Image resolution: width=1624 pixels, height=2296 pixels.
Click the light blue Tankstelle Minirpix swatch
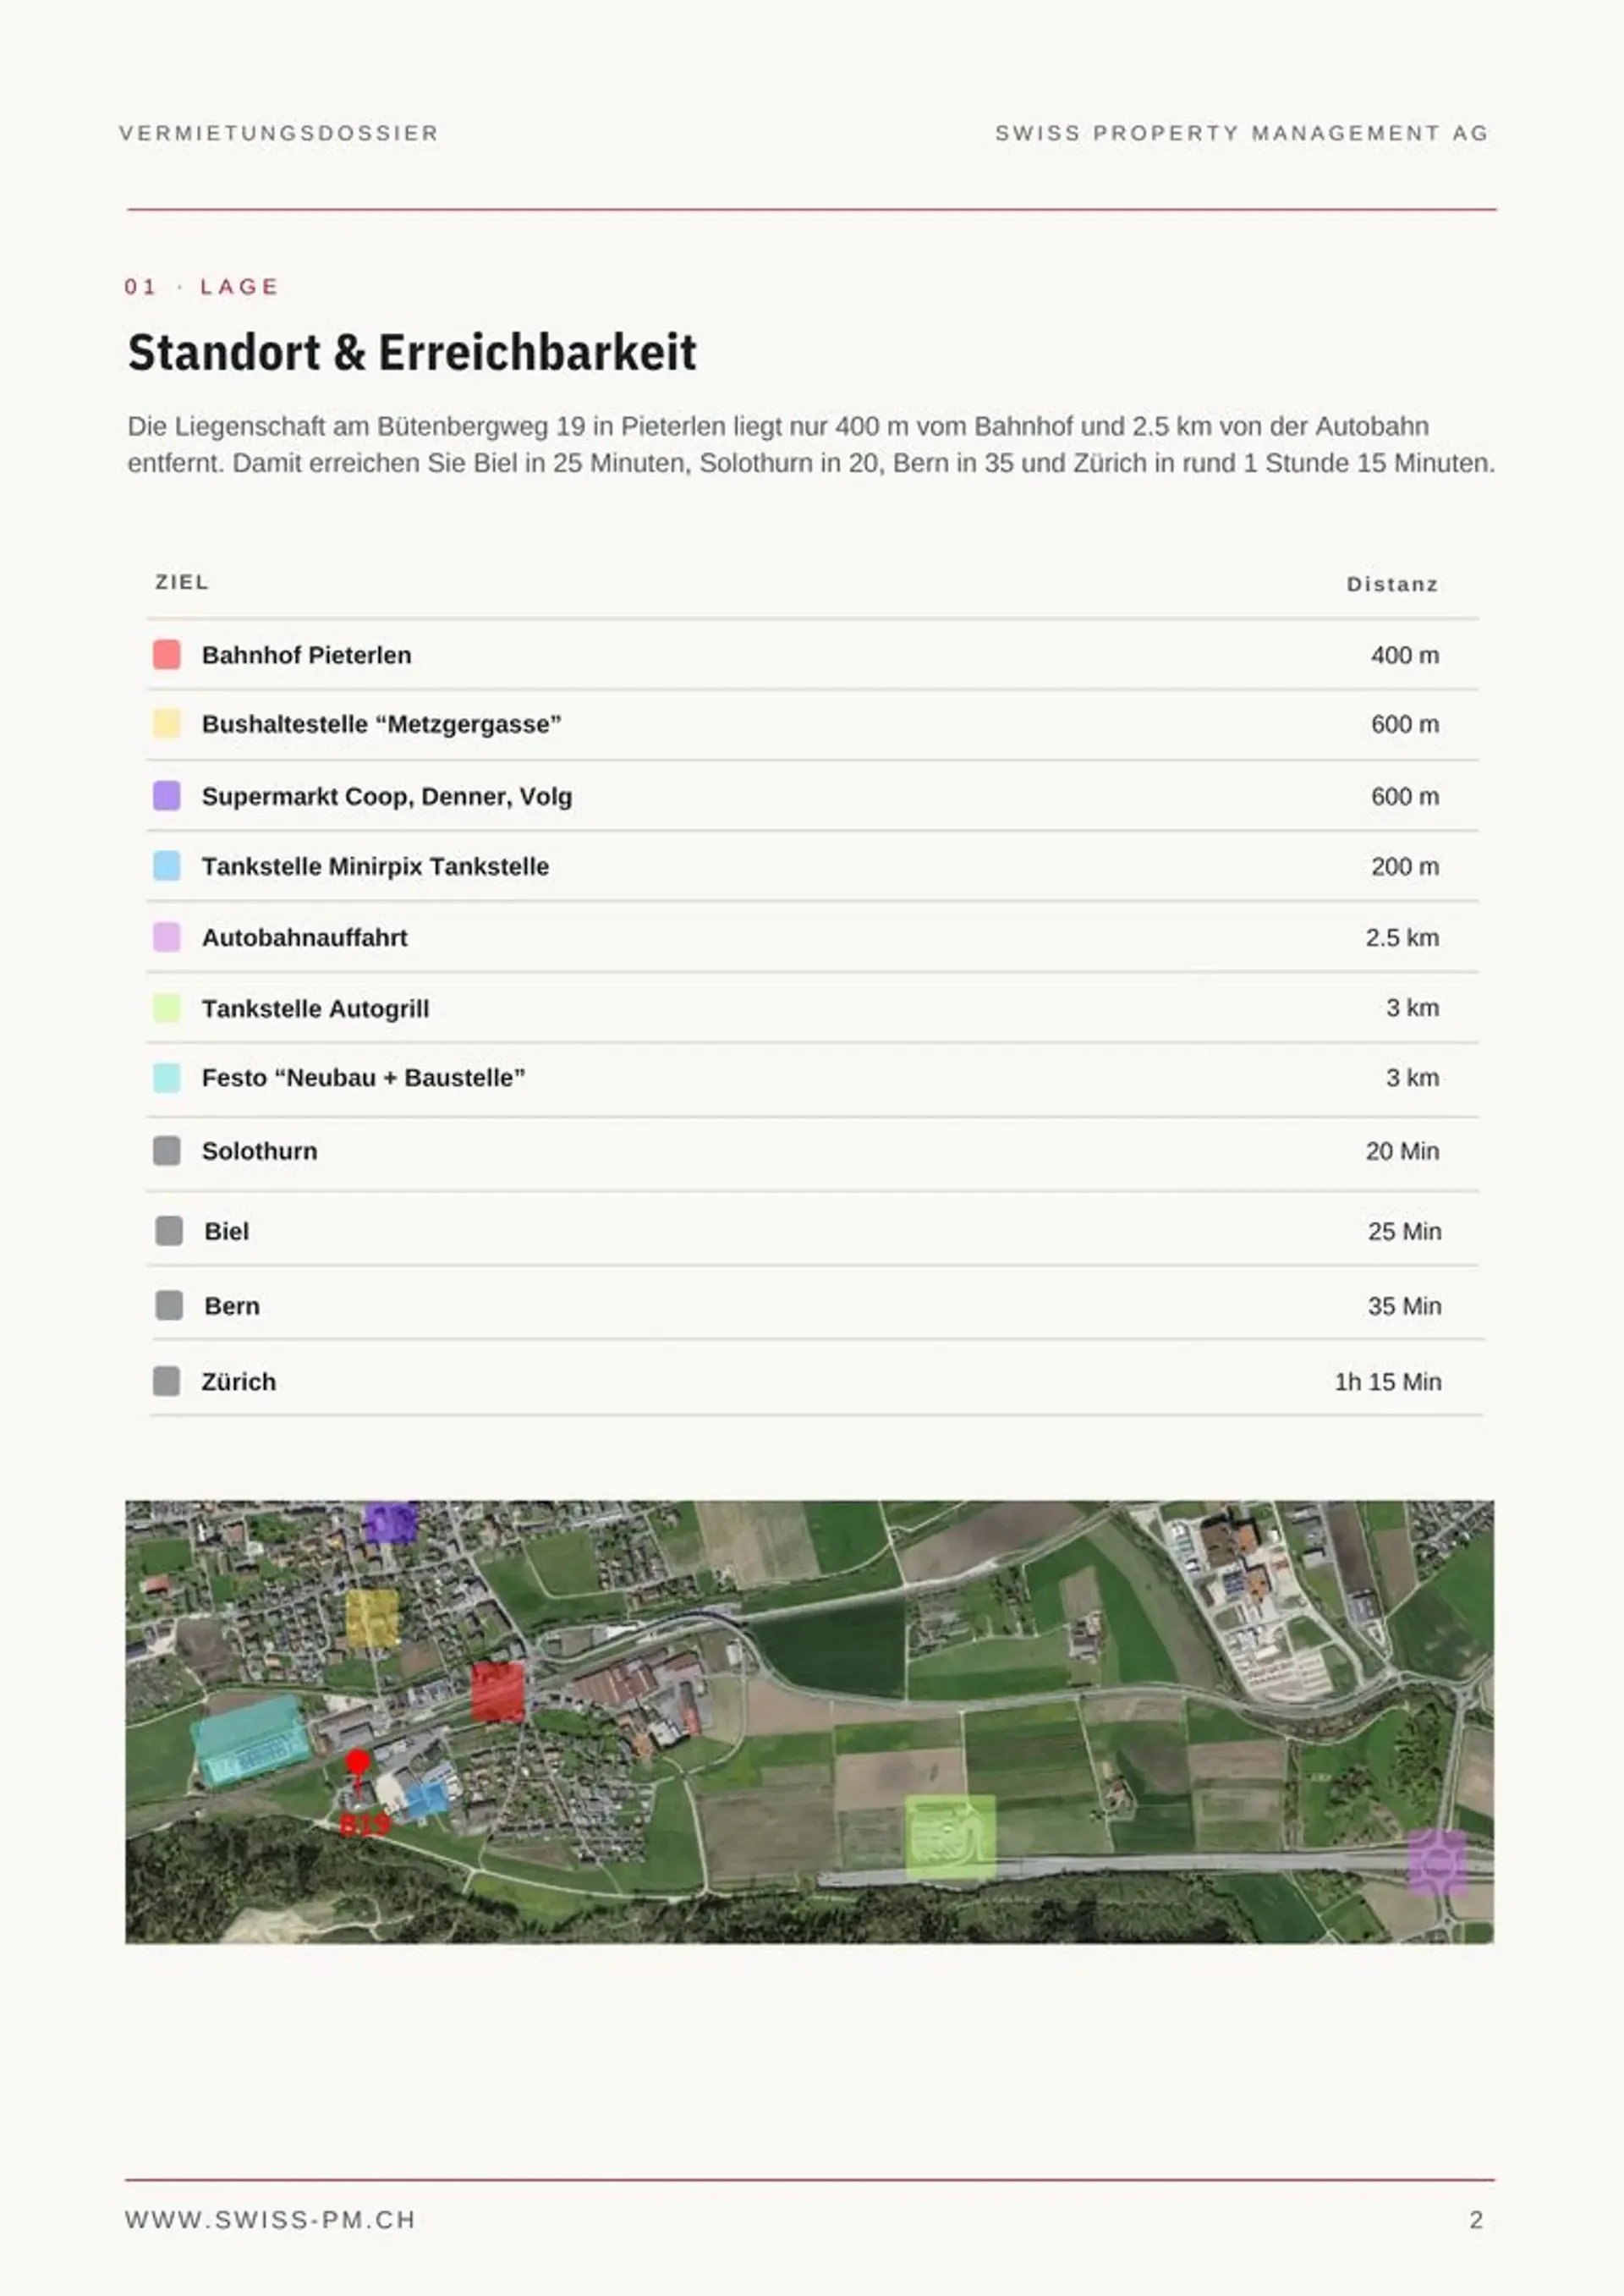click(167, 866)
